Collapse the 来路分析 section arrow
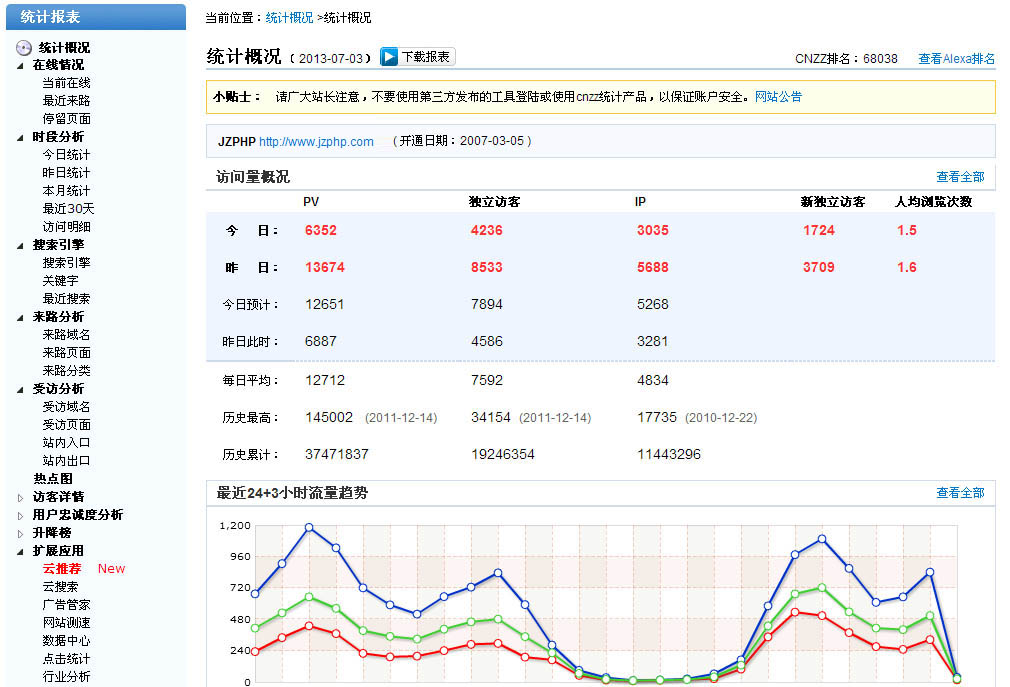This screenshot has height=687, width=1010. tap(20, 317)
